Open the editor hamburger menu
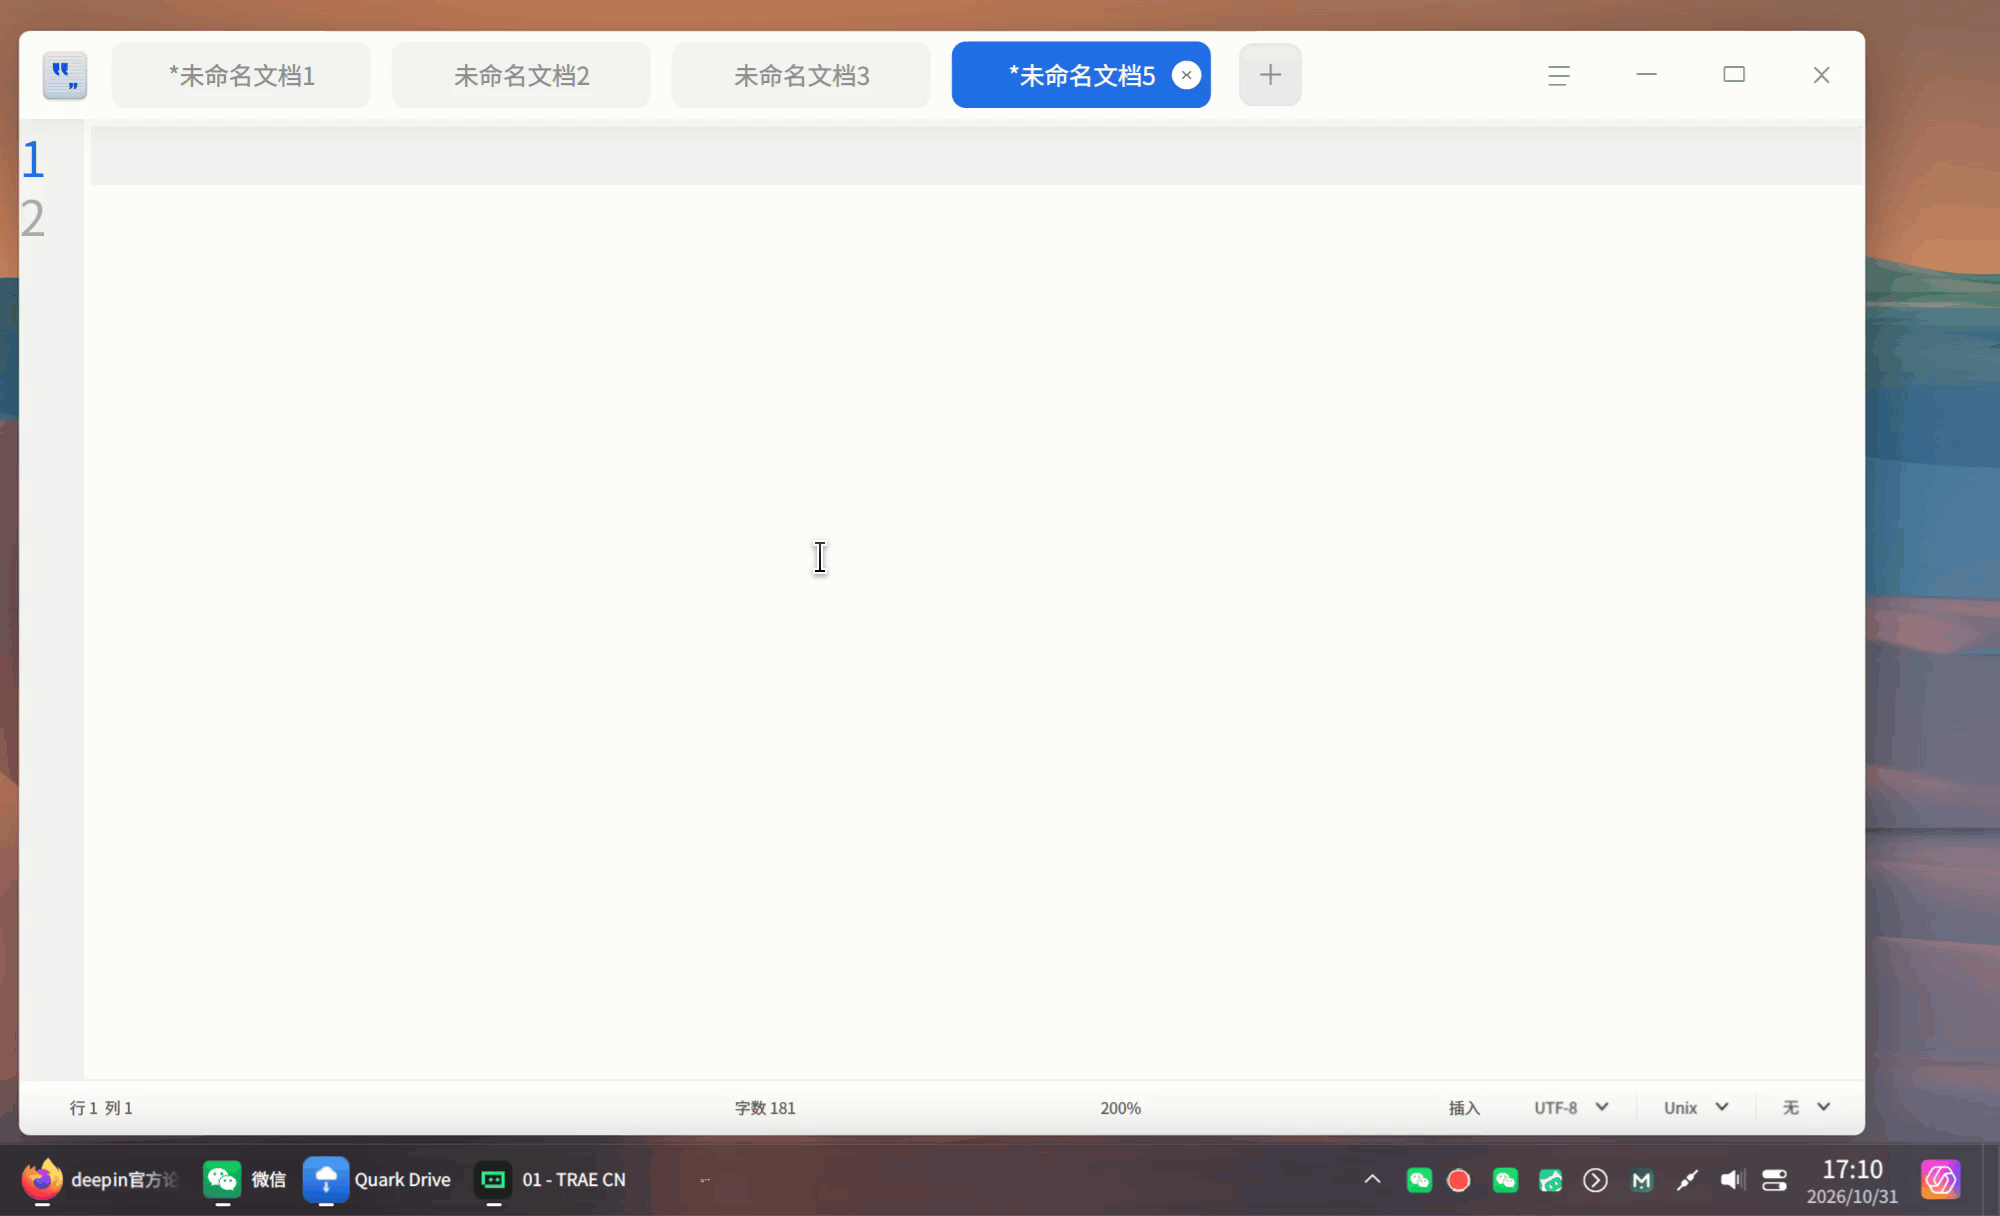2000x1216 pixels. (x=1558, y=75)
